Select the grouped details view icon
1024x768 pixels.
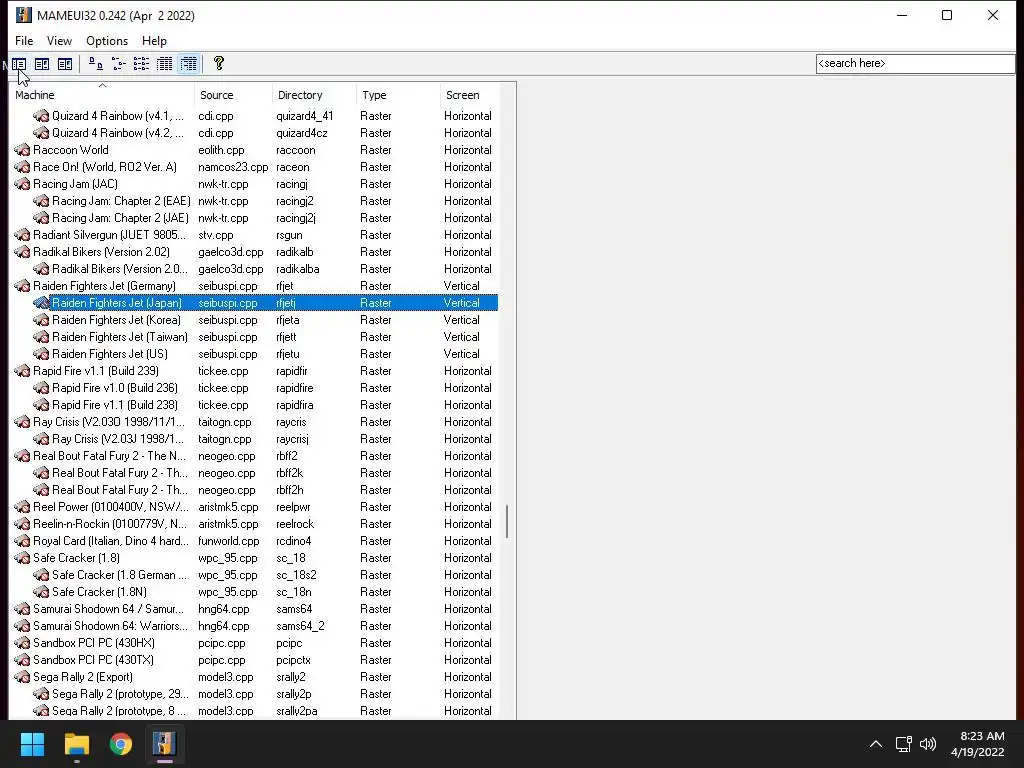188,64
